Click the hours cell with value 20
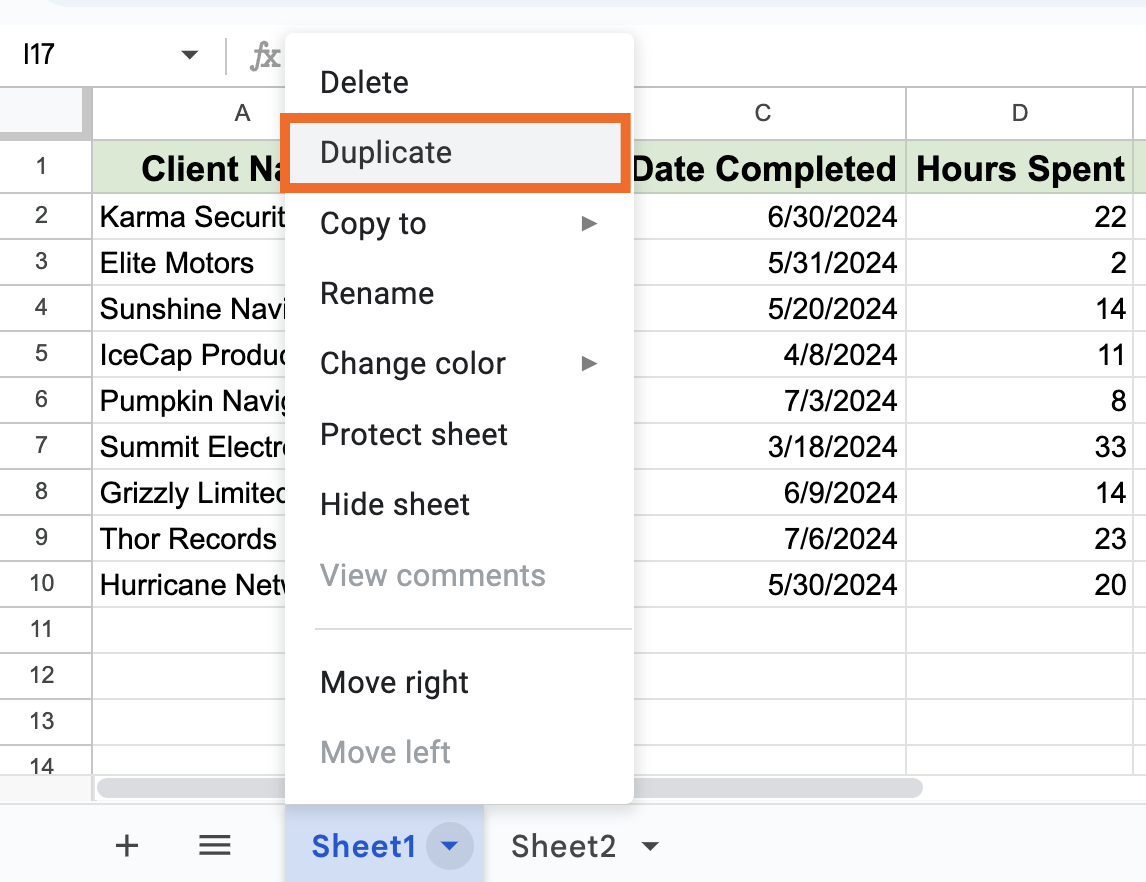 point(1020,585)
